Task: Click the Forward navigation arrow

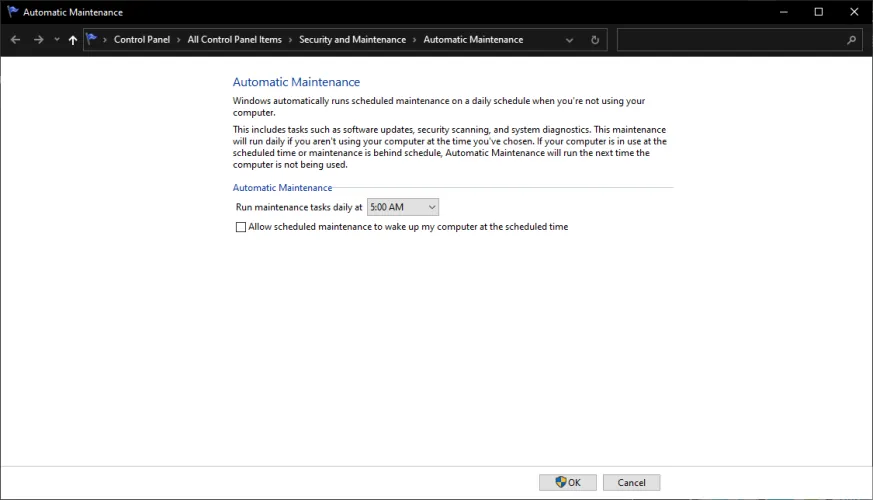Action: tap(38, 40)
